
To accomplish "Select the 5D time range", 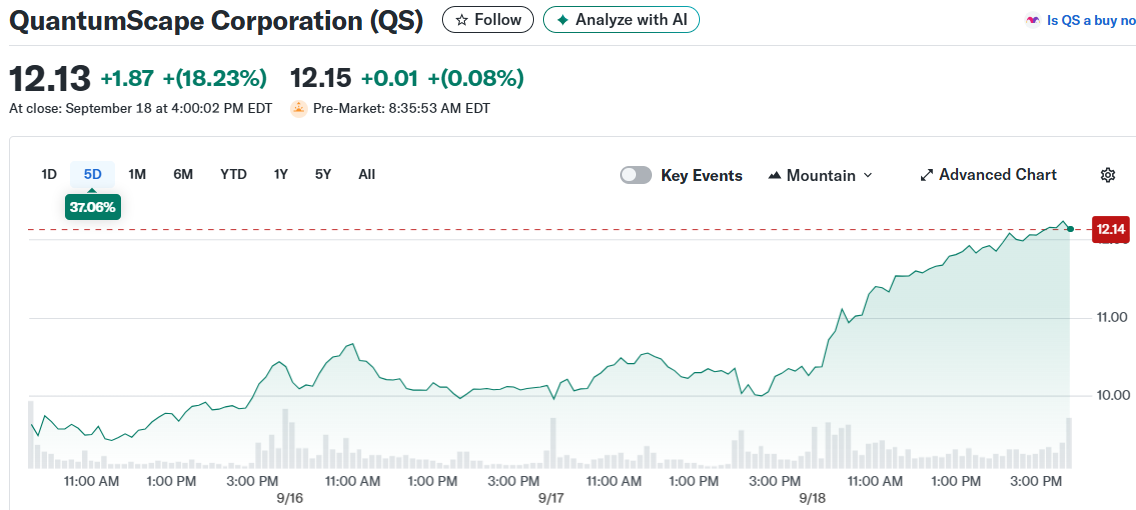I will coord(93,175).
